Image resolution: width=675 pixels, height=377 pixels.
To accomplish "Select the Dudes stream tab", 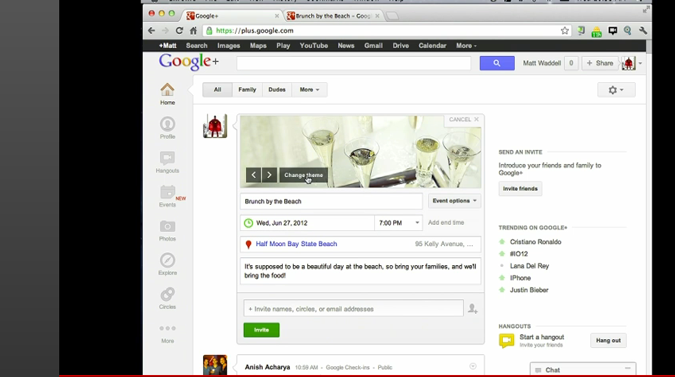I will pyautogui.click(x=277, y=90).
